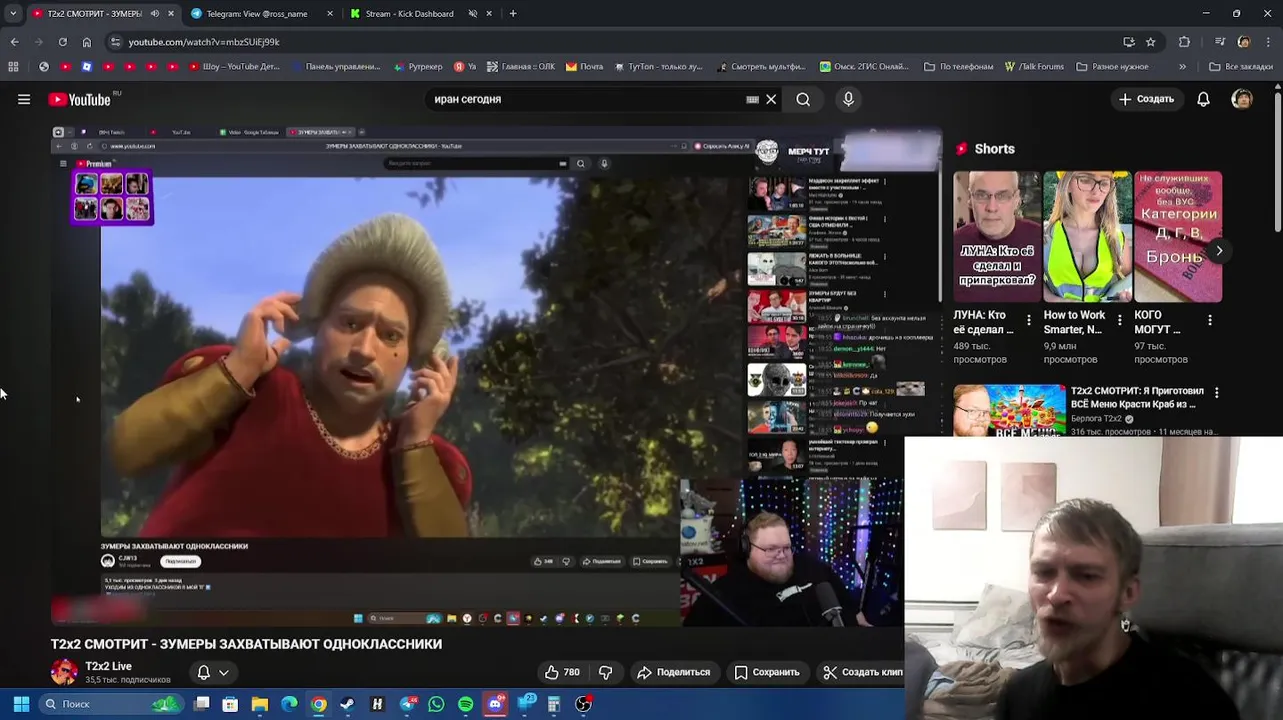The width and height of the screenshot is (1283, 720).
Task: Open the Рутрекер bookmark
Action: (x=418, y=67)
